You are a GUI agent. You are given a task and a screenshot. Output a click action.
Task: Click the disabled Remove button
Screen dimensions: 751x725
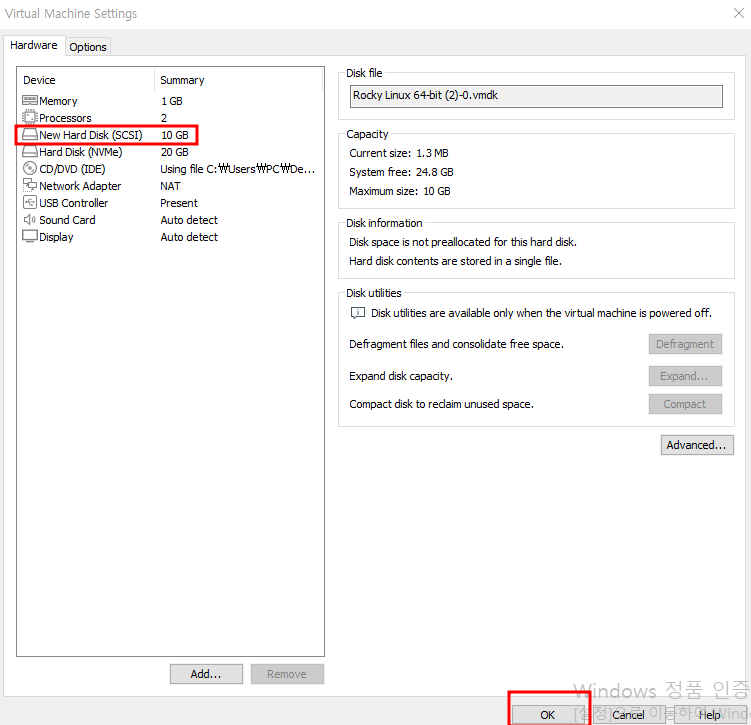pos(287,674)
